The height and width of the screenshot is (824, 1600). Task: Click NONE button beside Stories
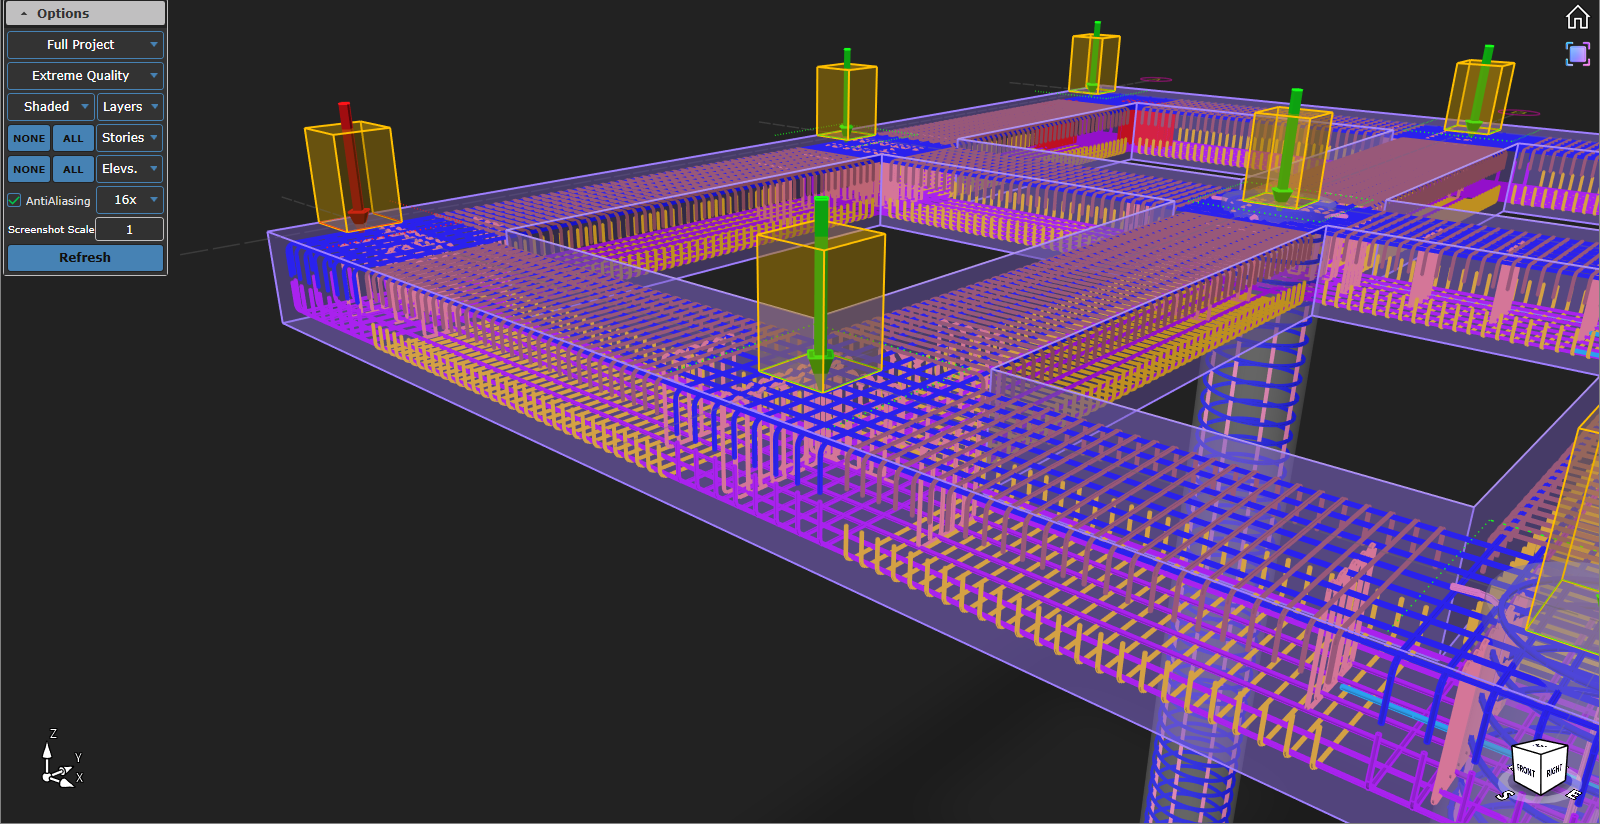coord(29,138)
